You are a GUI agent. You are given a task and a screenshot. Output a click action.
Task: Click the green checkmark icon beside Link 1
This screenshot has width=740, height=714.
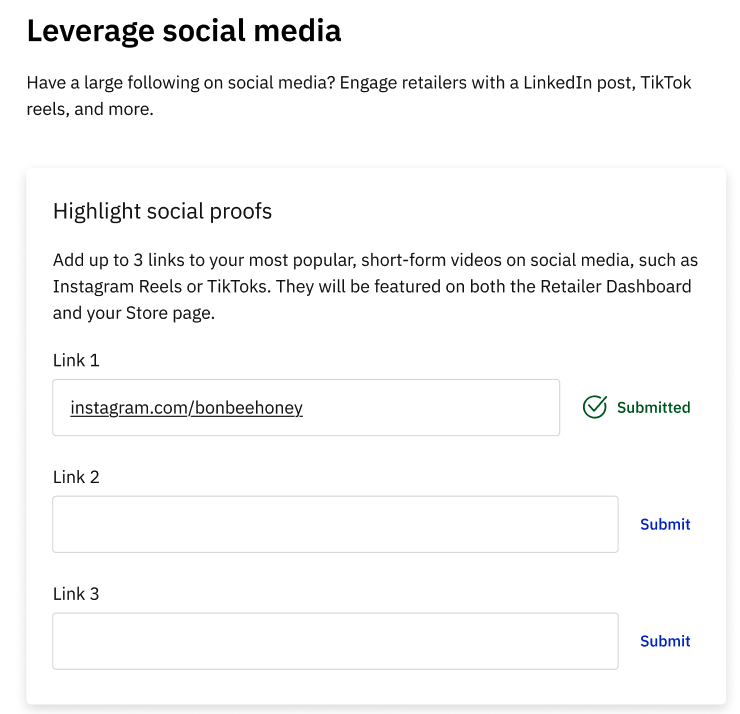point(595,407)
